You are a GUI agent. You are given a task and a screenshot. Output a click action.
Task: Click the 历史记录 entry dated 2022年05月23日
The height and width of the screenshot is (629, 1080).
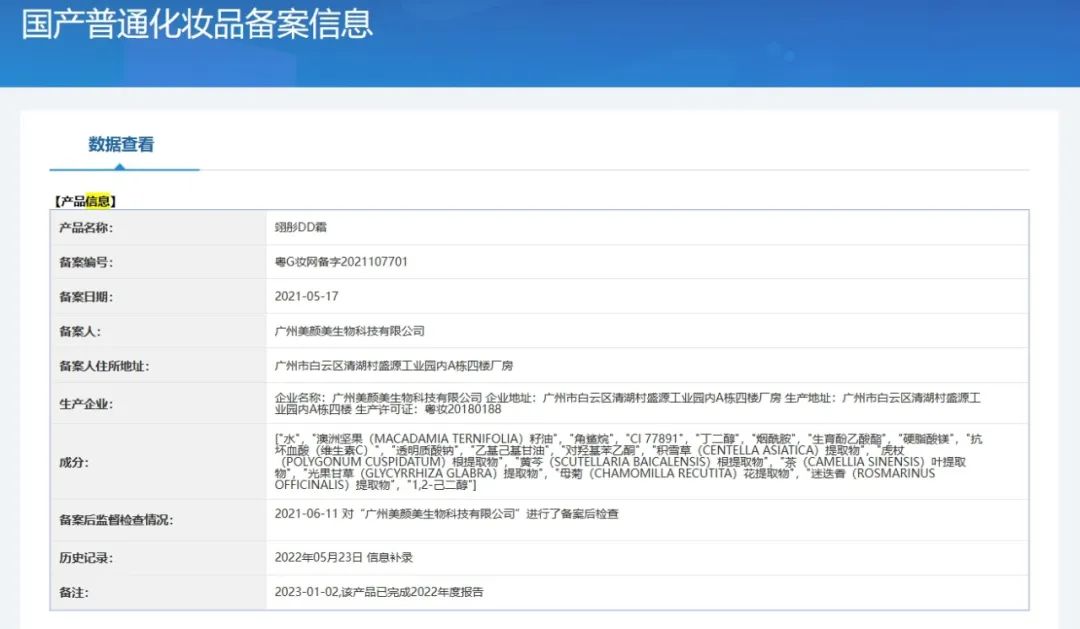pos(343,557)
